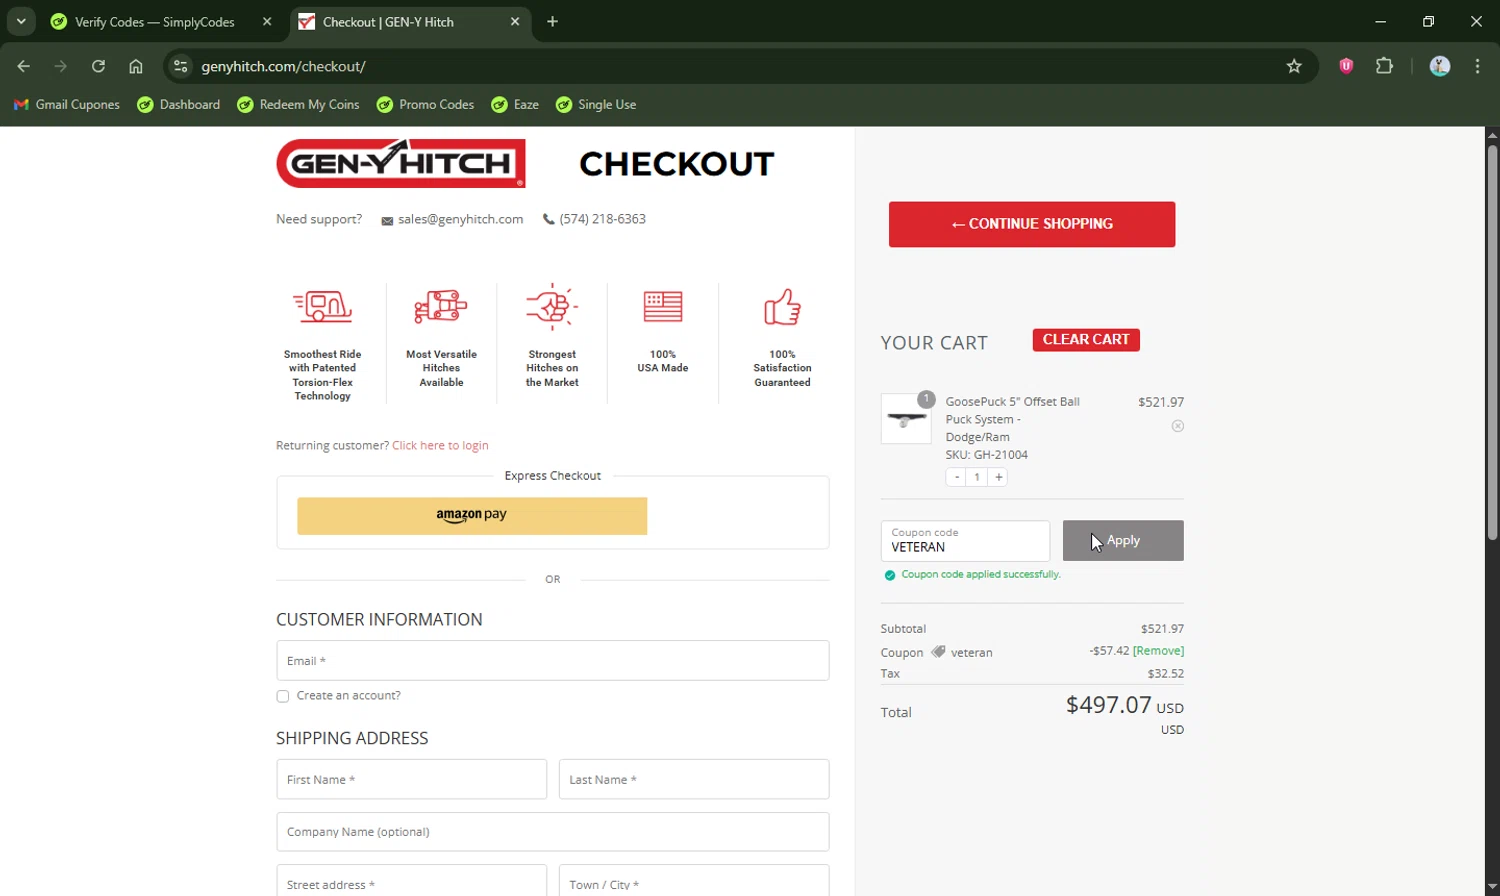View site information icon in address bar
This screenshot has height=896, width=1500.
click(180, 66)
